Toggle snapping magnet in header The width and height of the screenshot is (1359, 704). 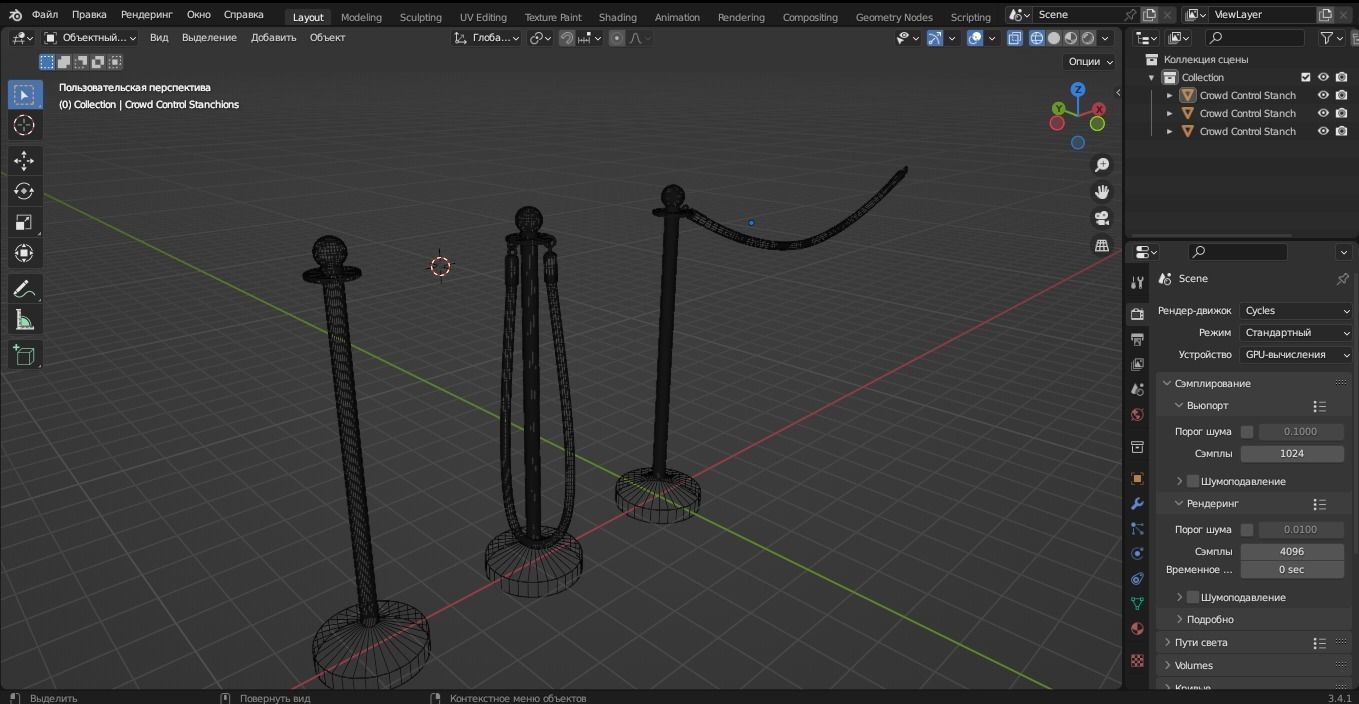567,38
